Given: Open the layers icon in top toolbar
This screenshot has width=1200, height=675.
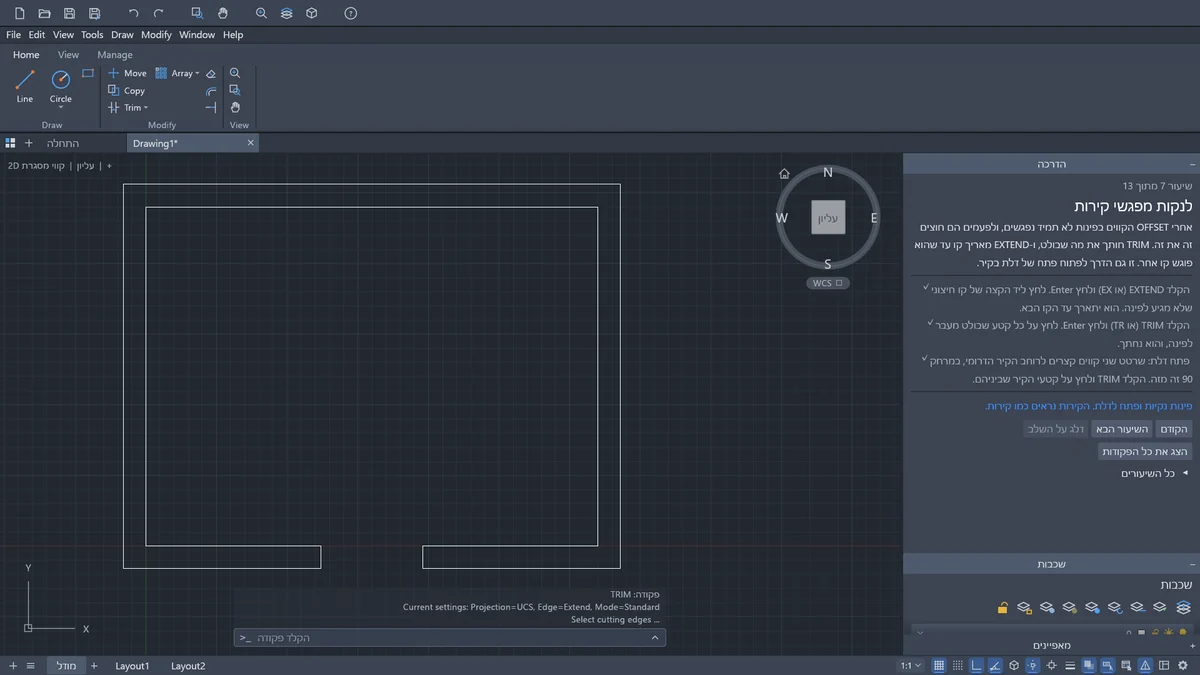Looking at the screenshot, I should pyautogui.click(x=287, y=14).
